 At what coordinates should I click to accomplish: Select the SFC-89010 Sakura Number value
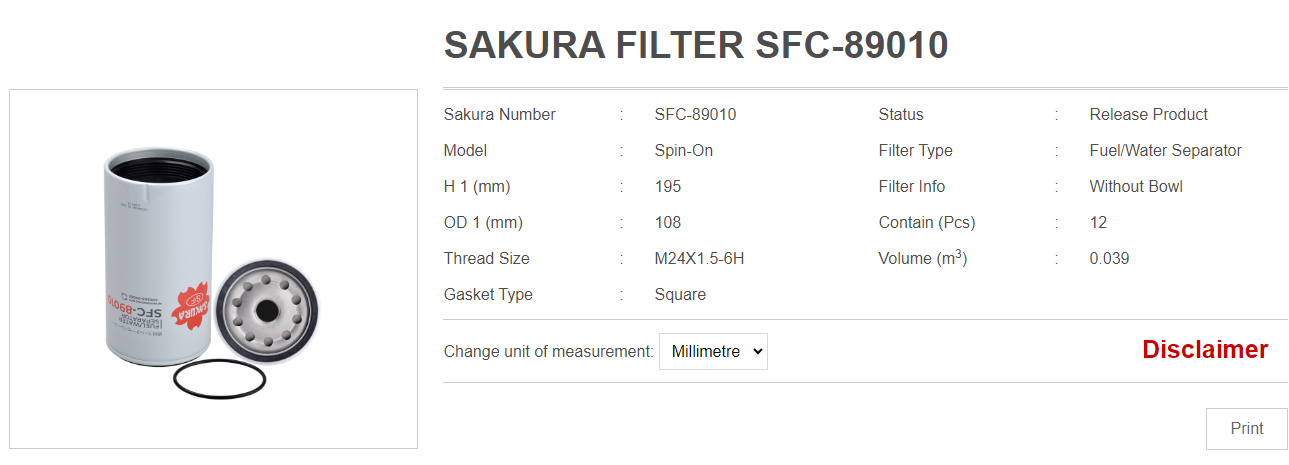(x=695, y=114)
